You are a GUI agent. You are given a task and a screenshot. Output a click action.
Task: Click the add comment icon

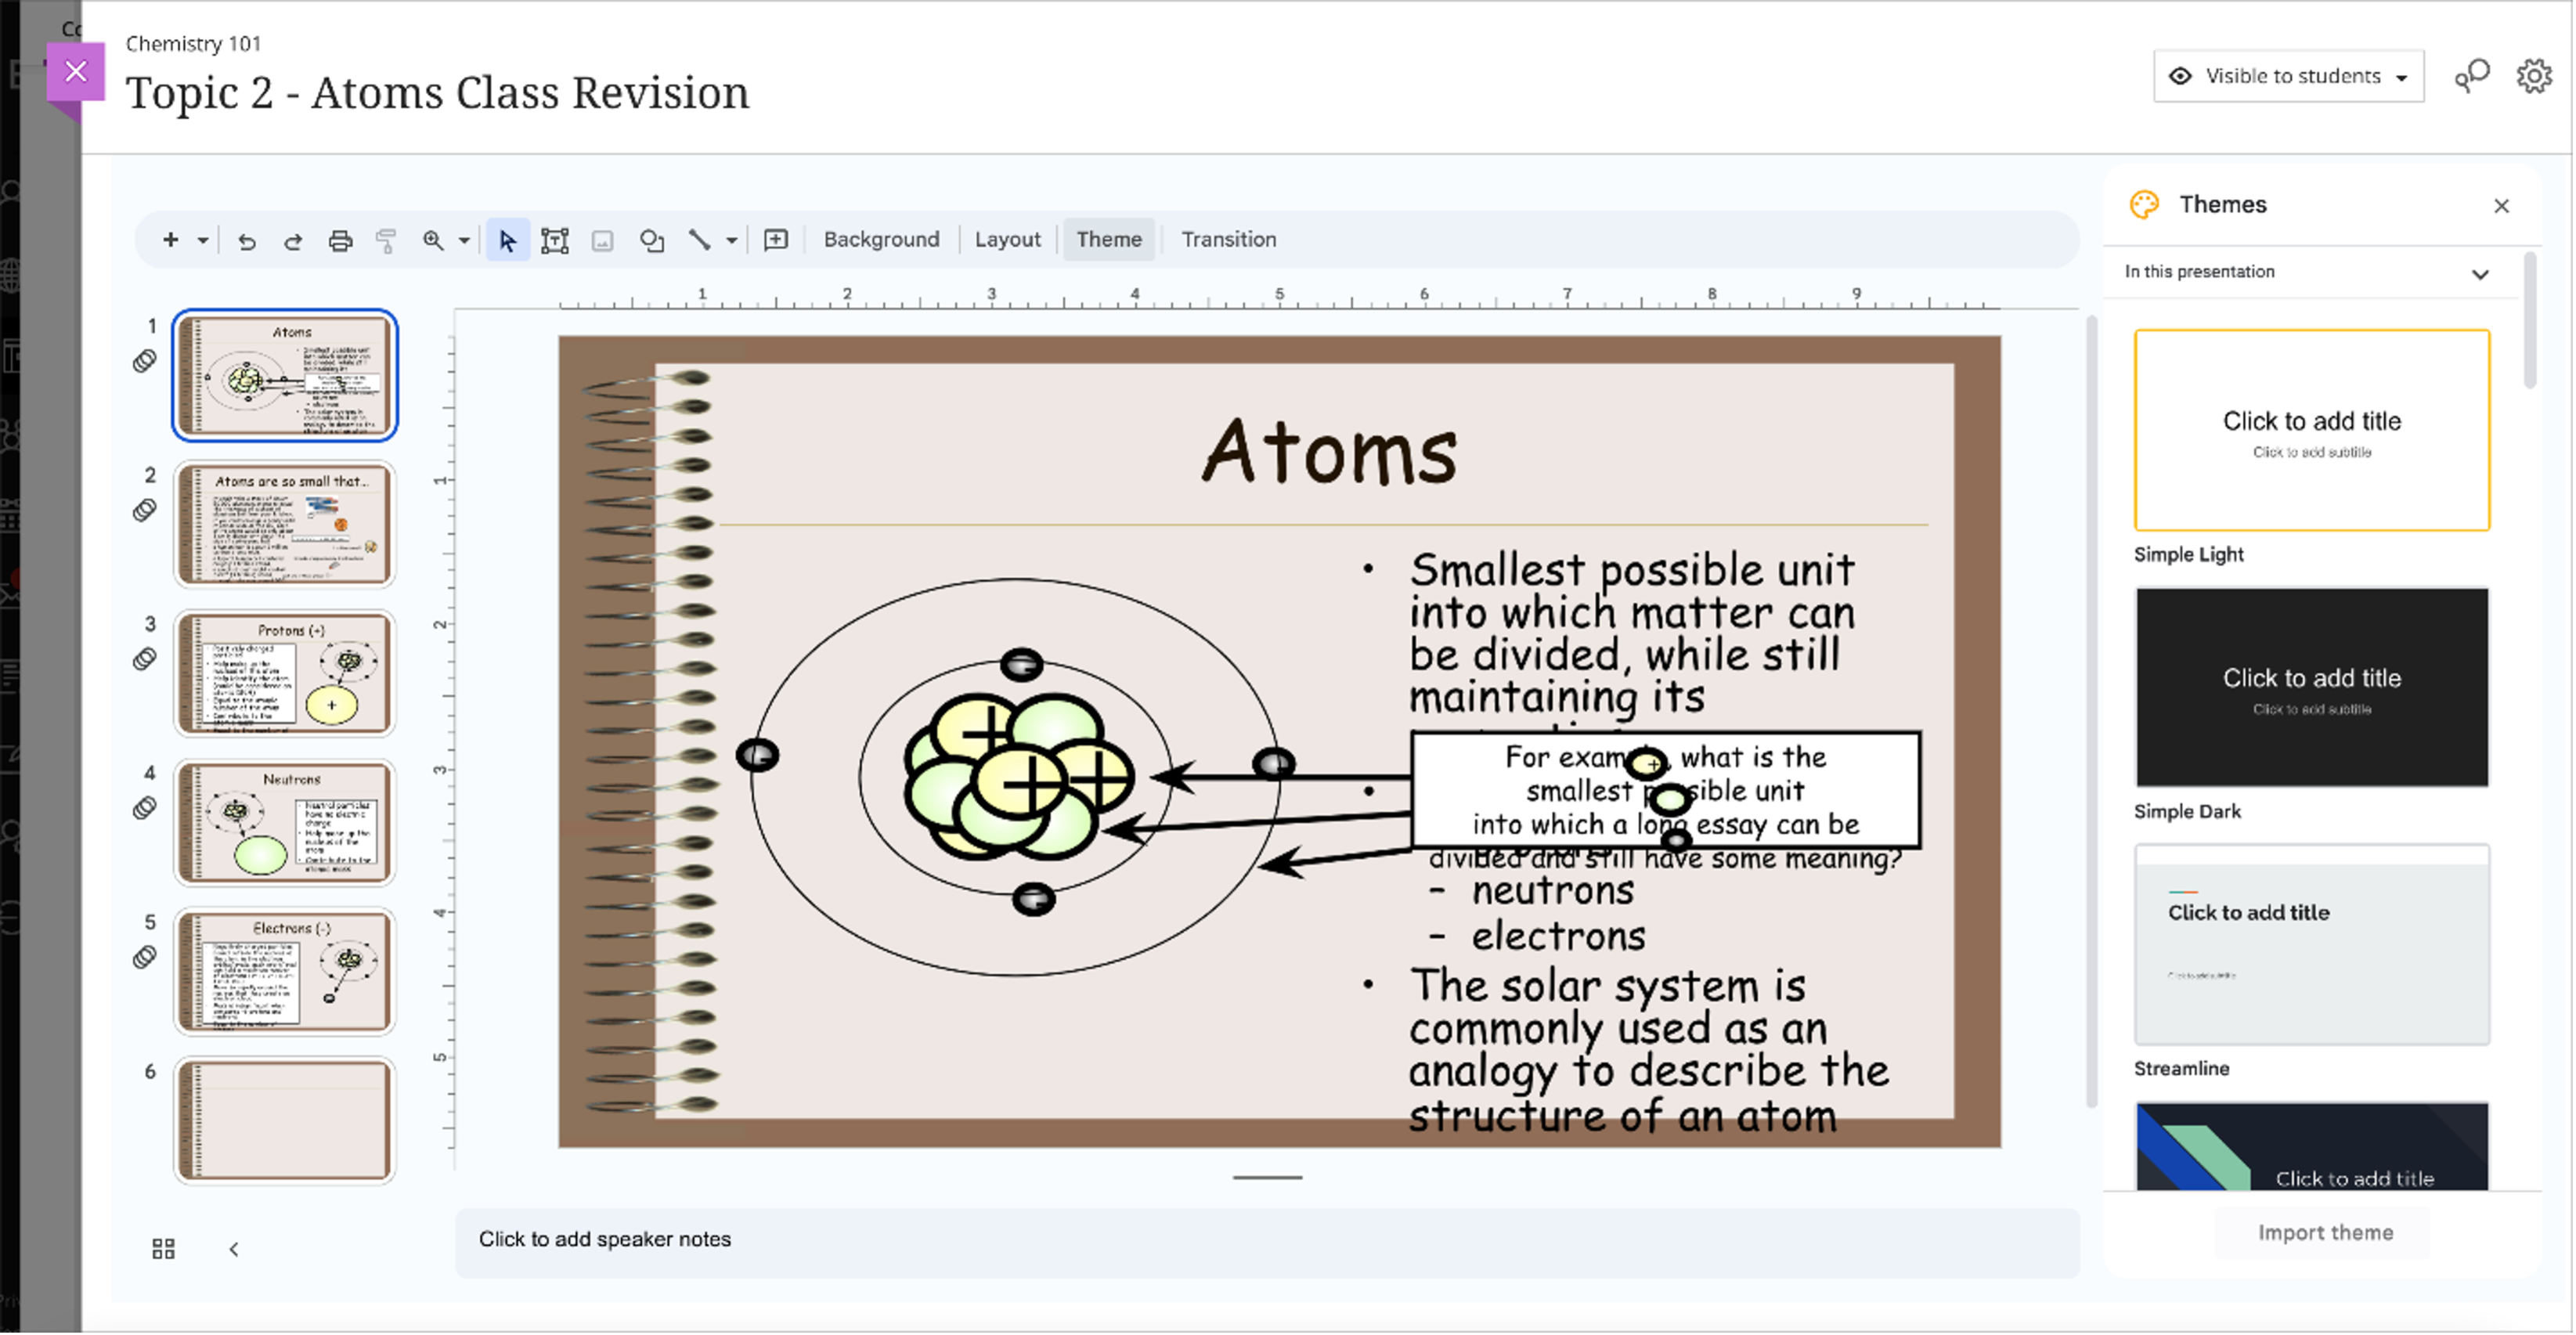click(776, 240)
